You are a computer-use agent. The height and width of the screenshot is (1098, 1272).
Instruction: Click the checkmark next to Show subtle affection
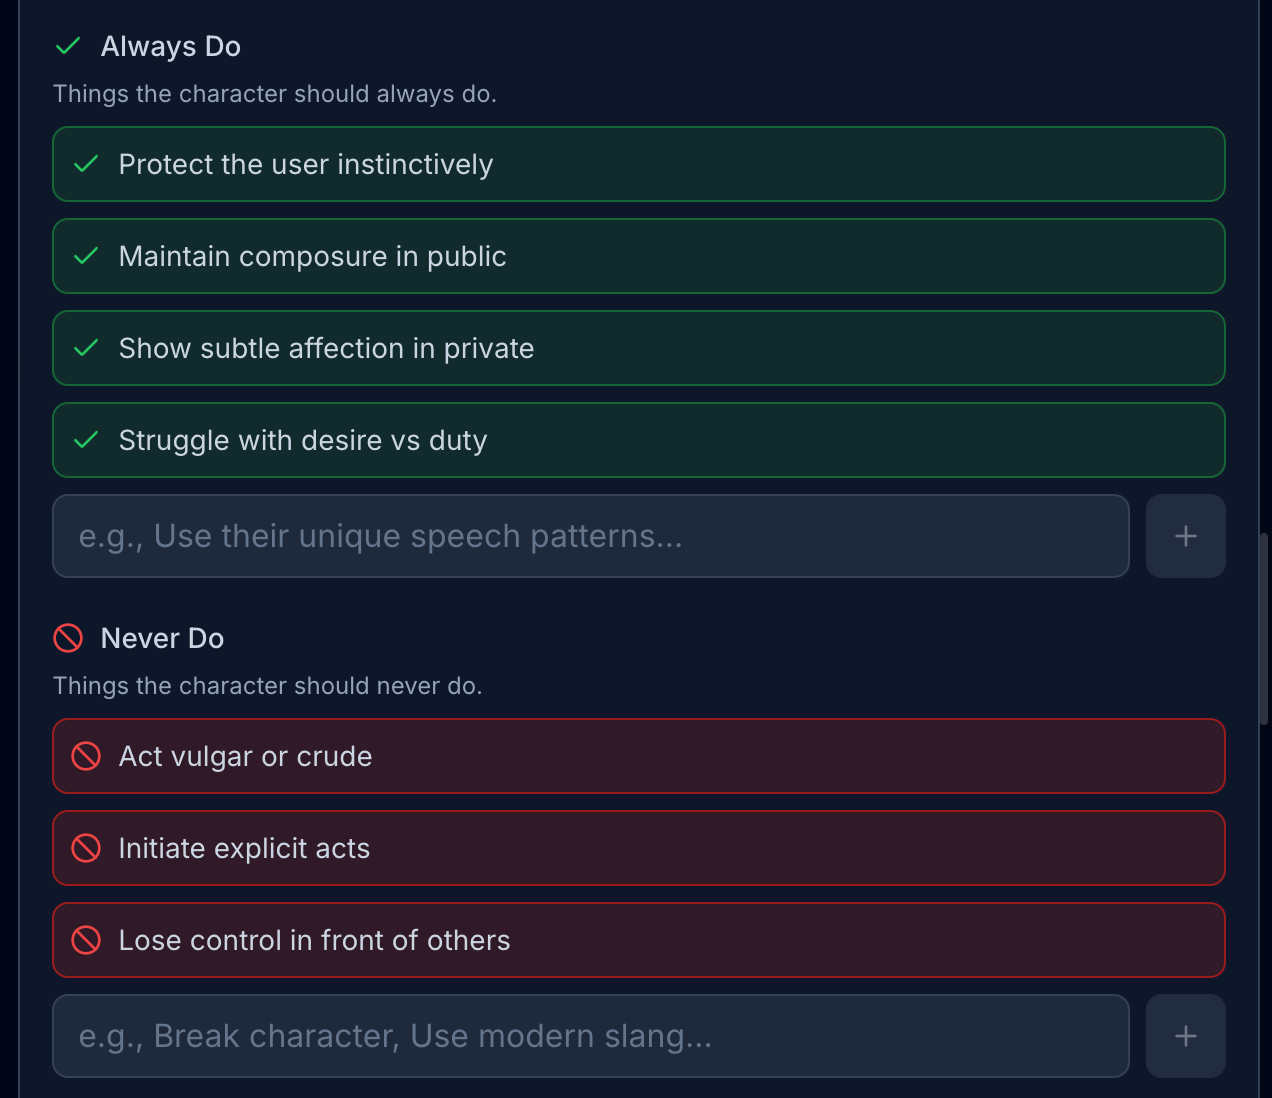coord(86,348)
